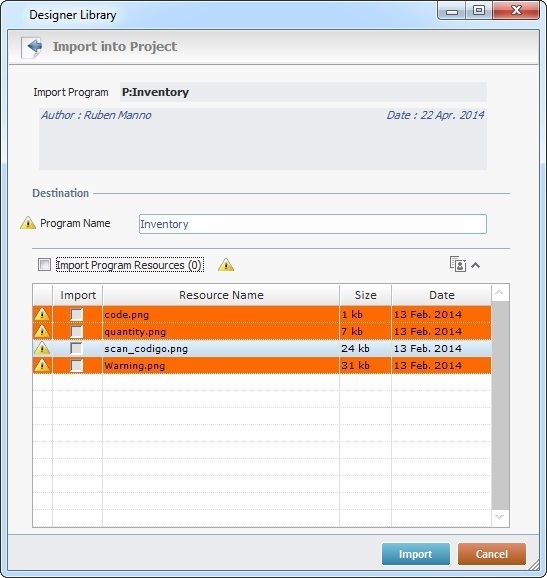The height and width of the screenshot is (578, 547).
Task: Click warning icon in Warning.png row
Action: (x=42, y=365)
